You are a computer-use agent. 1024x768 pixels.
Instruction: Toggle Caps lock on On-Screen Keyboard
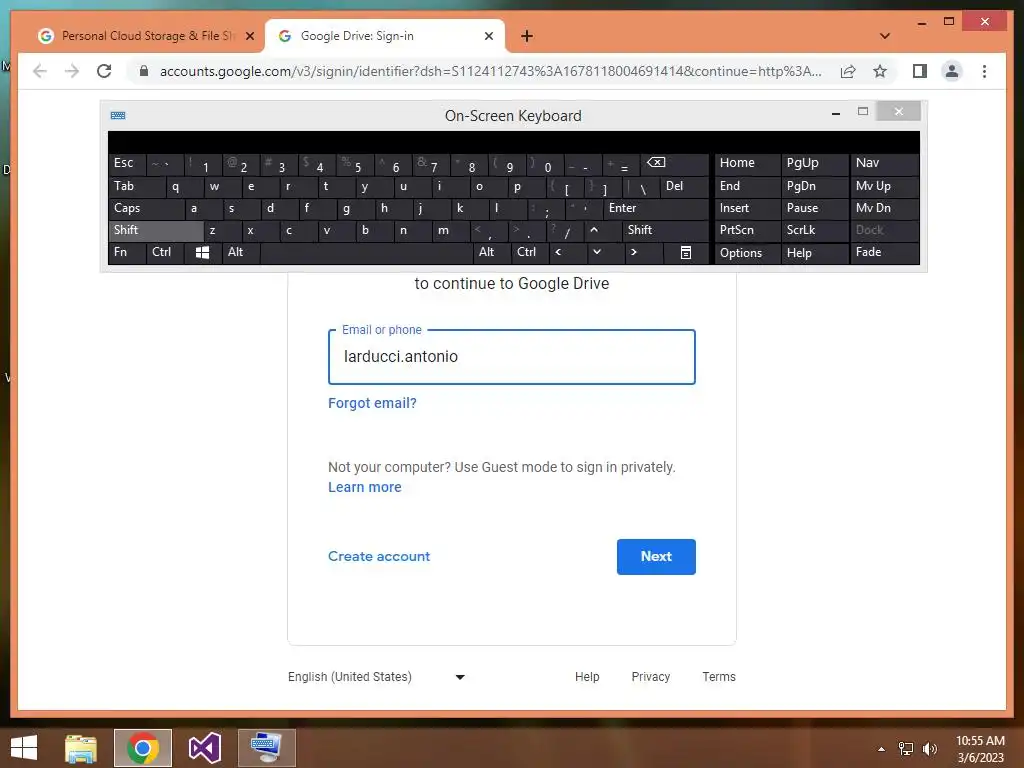(146, 208)
